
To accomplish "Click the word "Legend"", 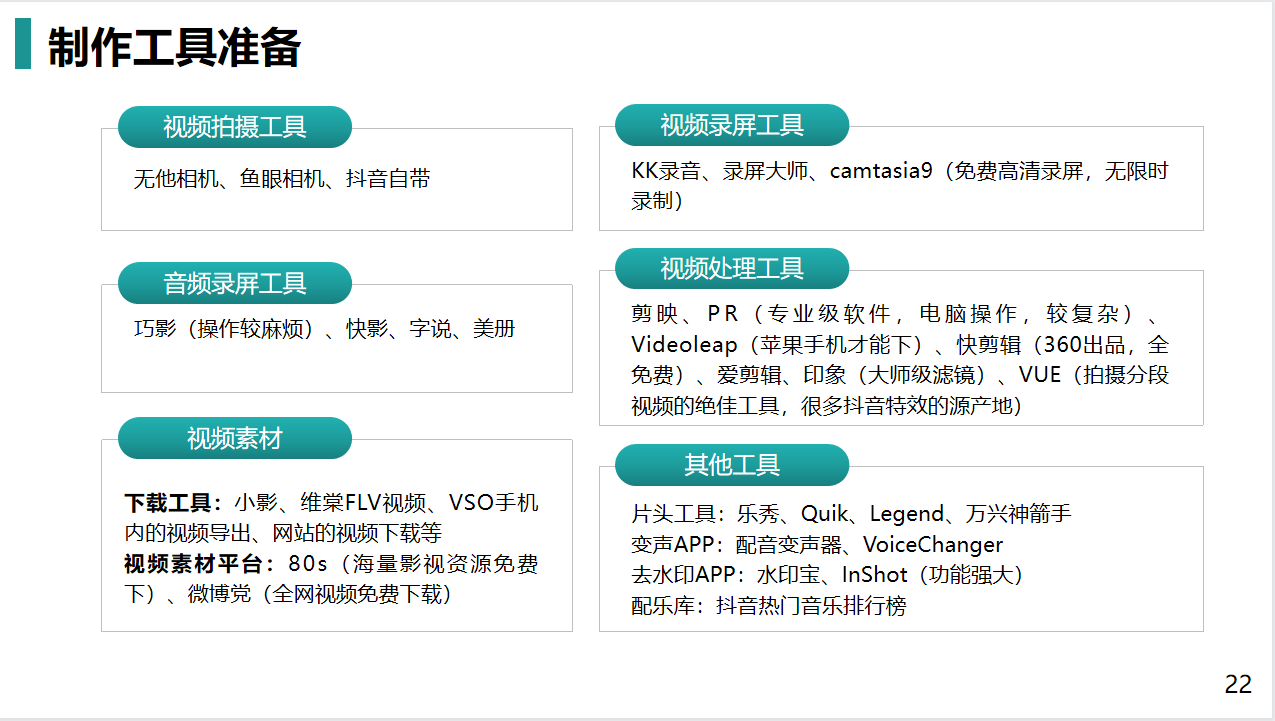I will tap(907, 514).
